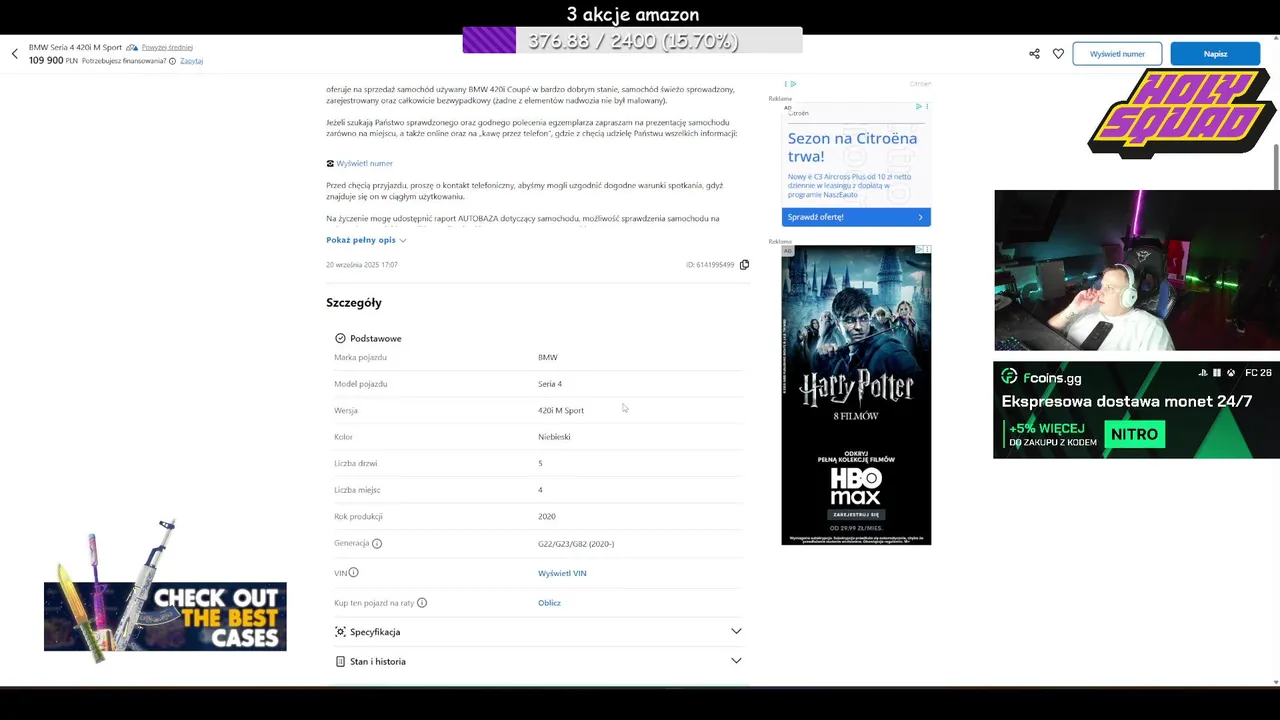Click info icon beside 'Kup ten pojazd na raty'
The width and height of the screenshot is (1280, 720).
pos(422,603)
